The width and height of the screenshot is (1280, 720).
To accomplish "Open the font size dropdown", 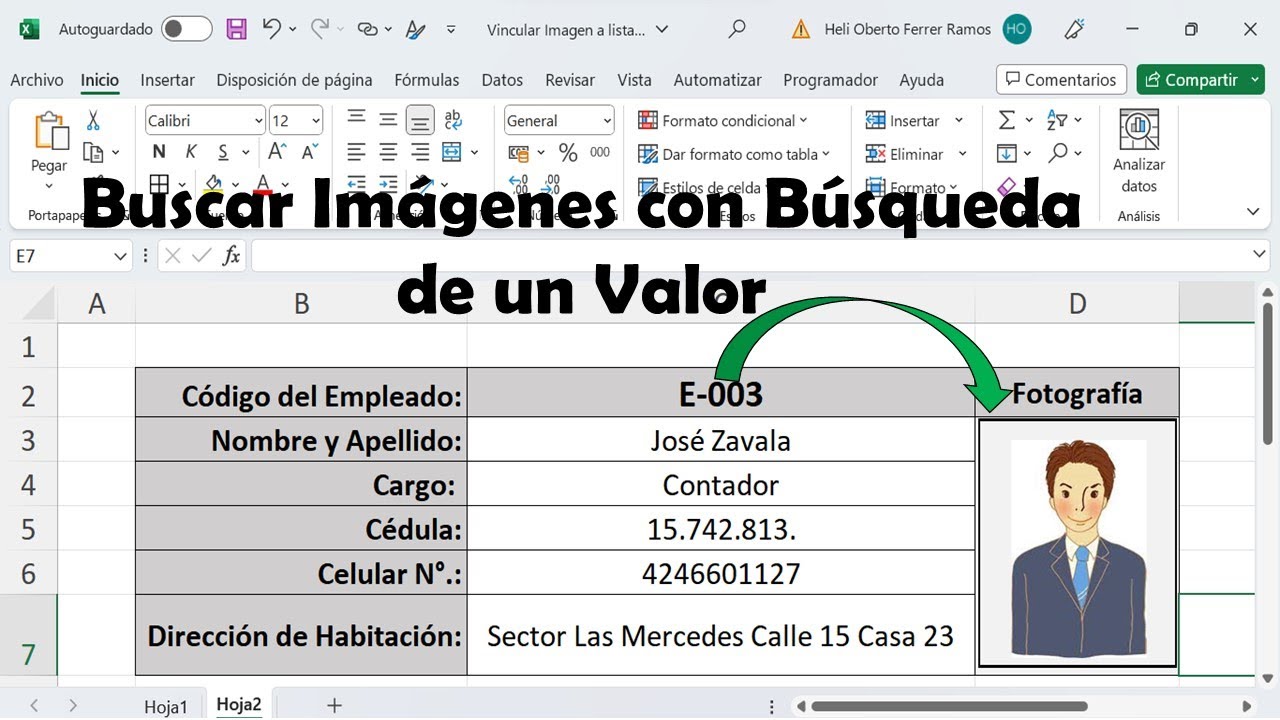I will click(x=316, y=121).
